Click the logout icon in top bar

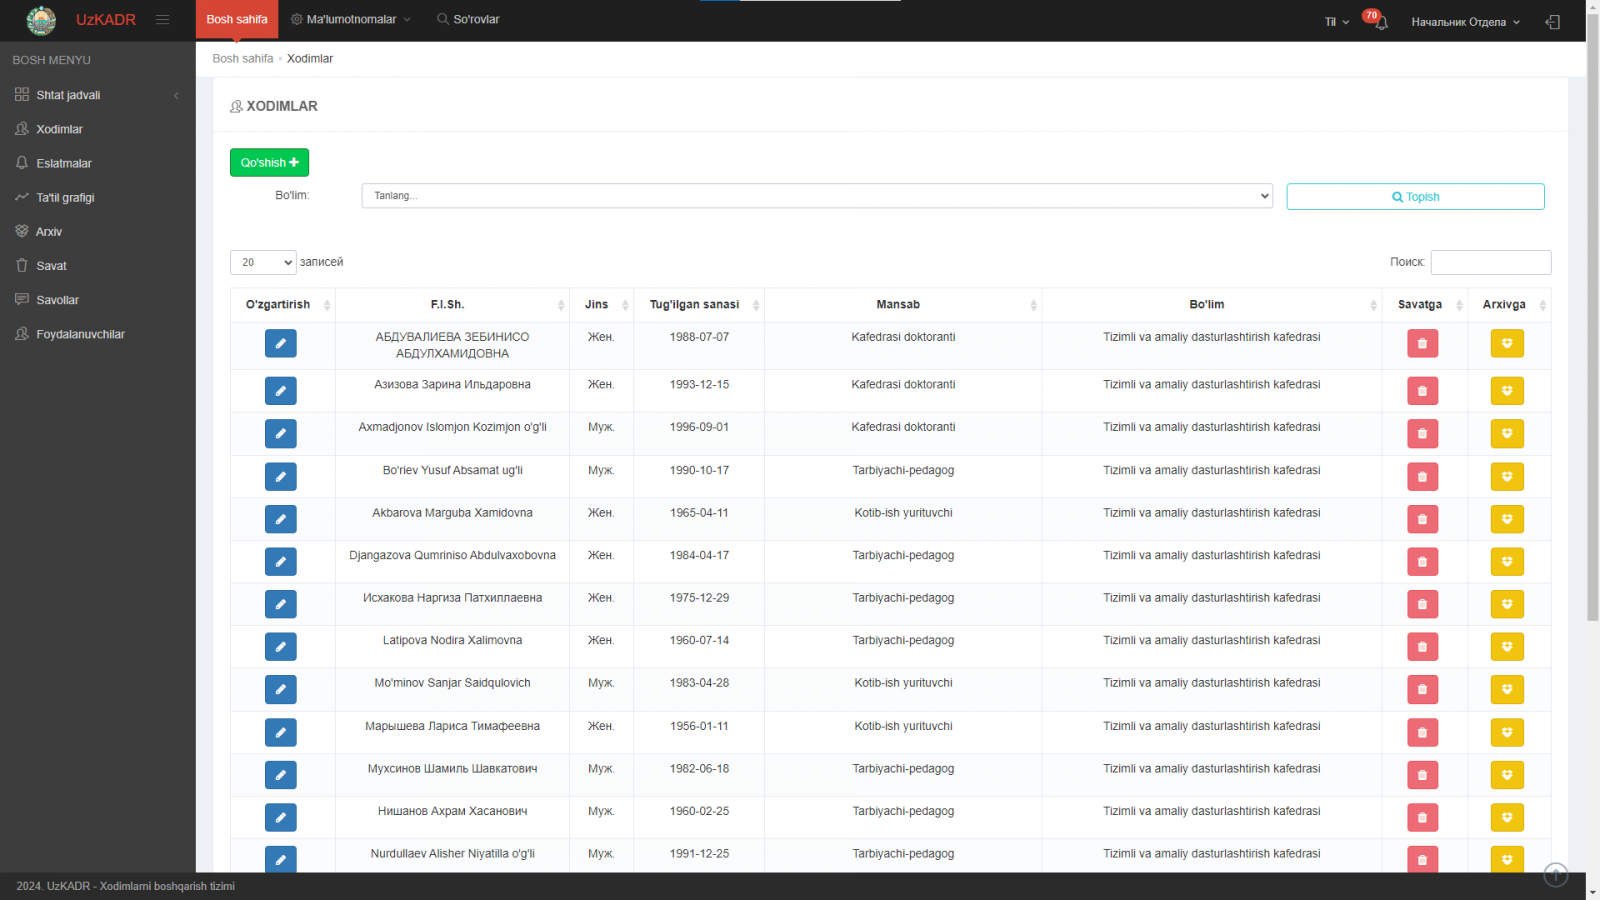[x=1552, y=22]
